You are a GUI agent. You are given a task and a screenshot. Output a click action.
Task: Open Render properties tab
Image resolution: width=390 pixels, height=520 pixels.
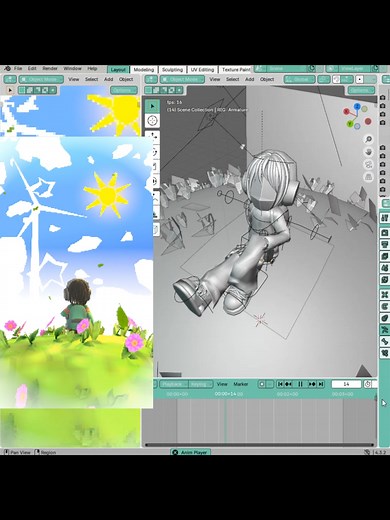385,232
